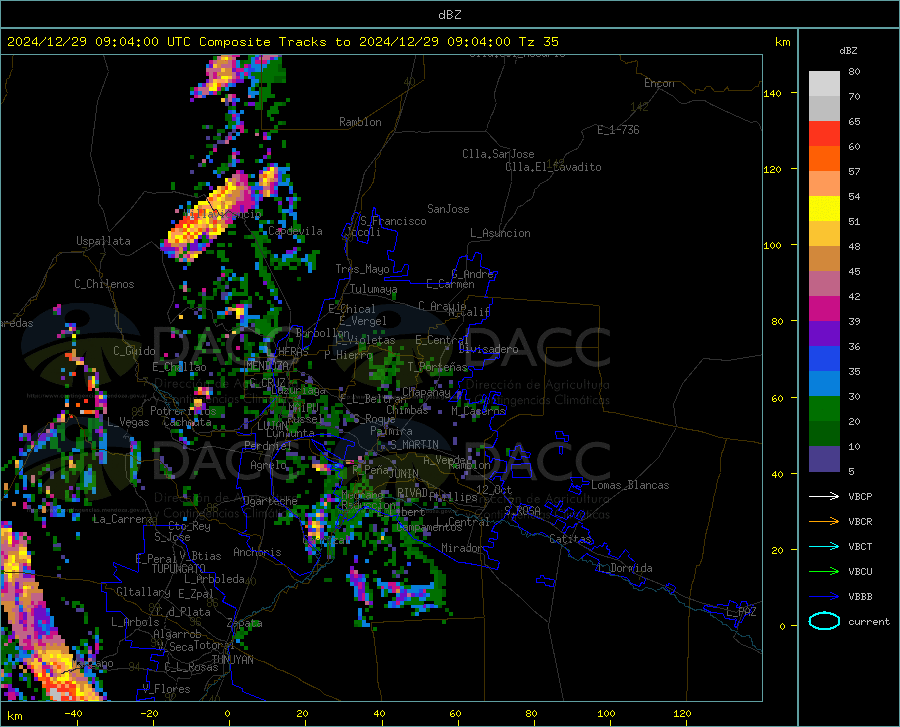900x727 pixels.
Task: Click the 'Anchoris' map label
Action: coord(257,552)
